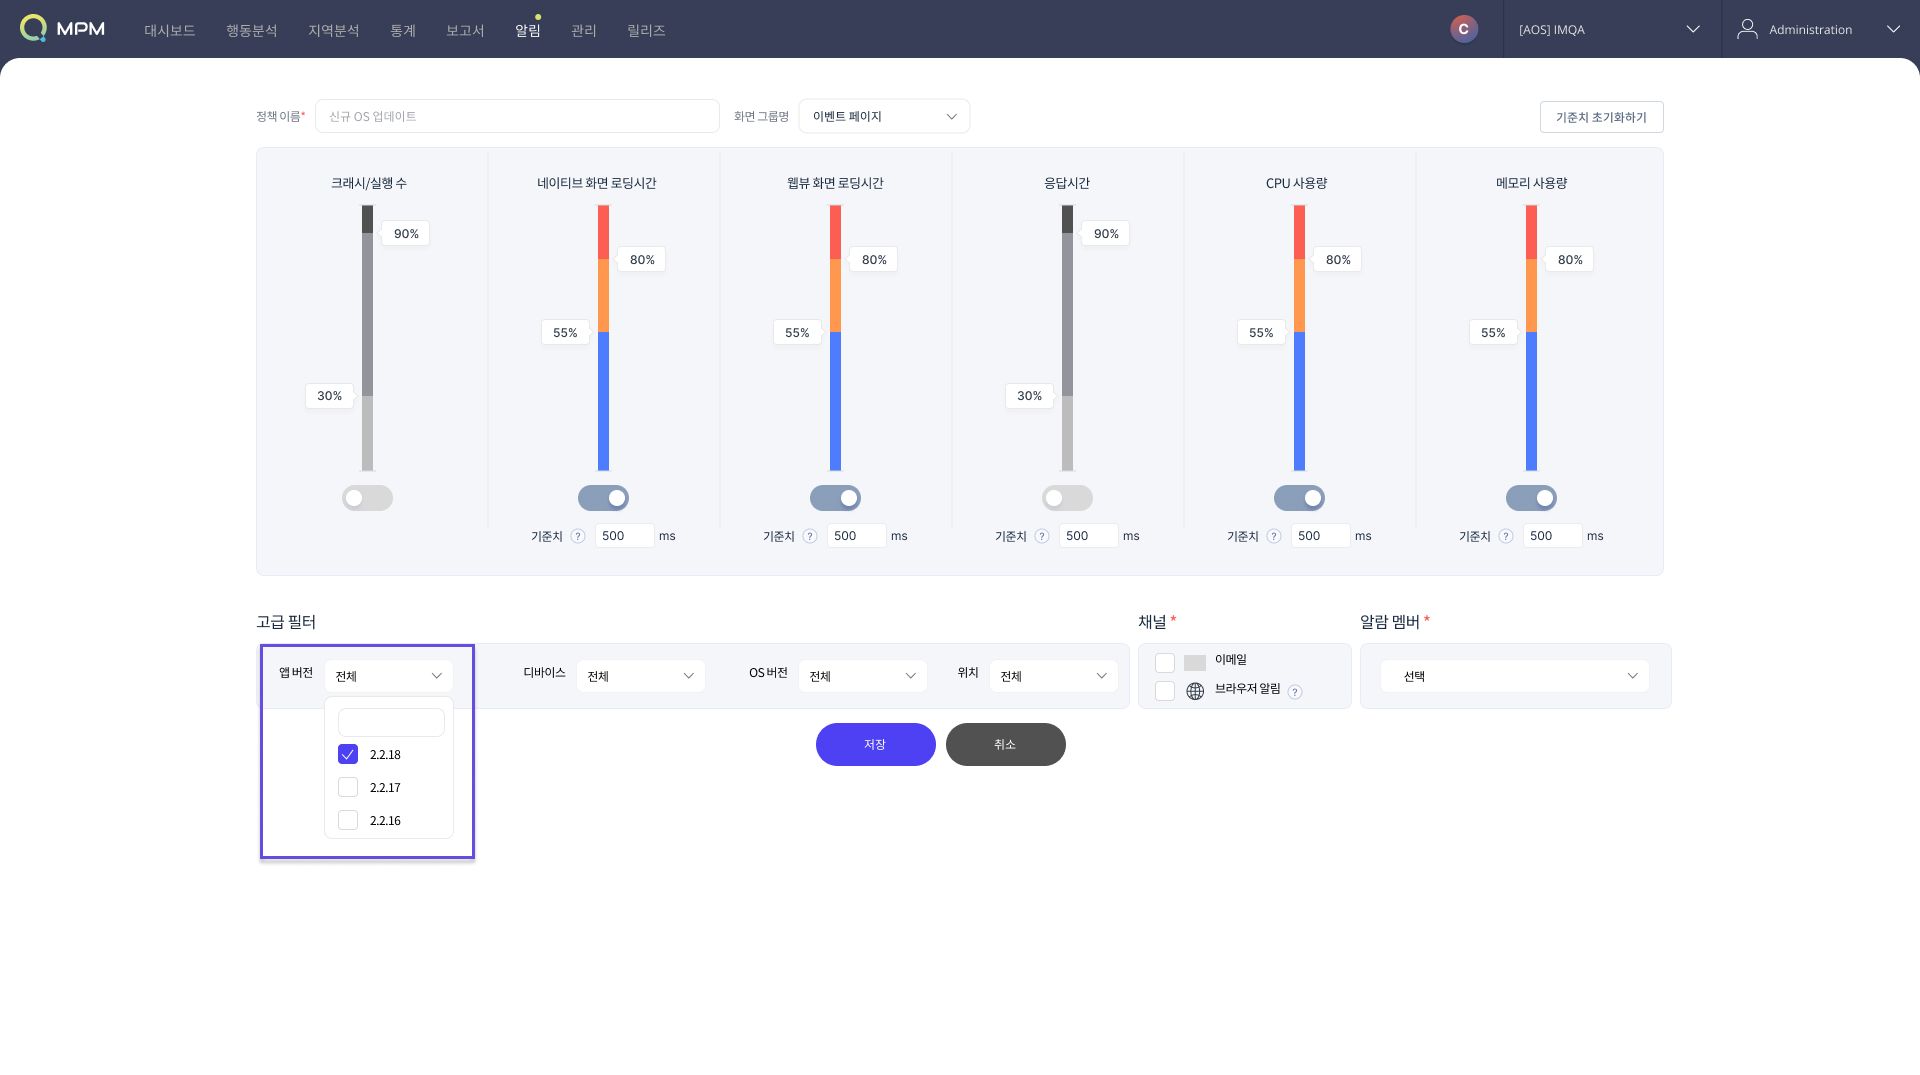Click crash/run count 90% slider handle
This screenshot has height=1075, width=1920.
(x=405, y=233)
